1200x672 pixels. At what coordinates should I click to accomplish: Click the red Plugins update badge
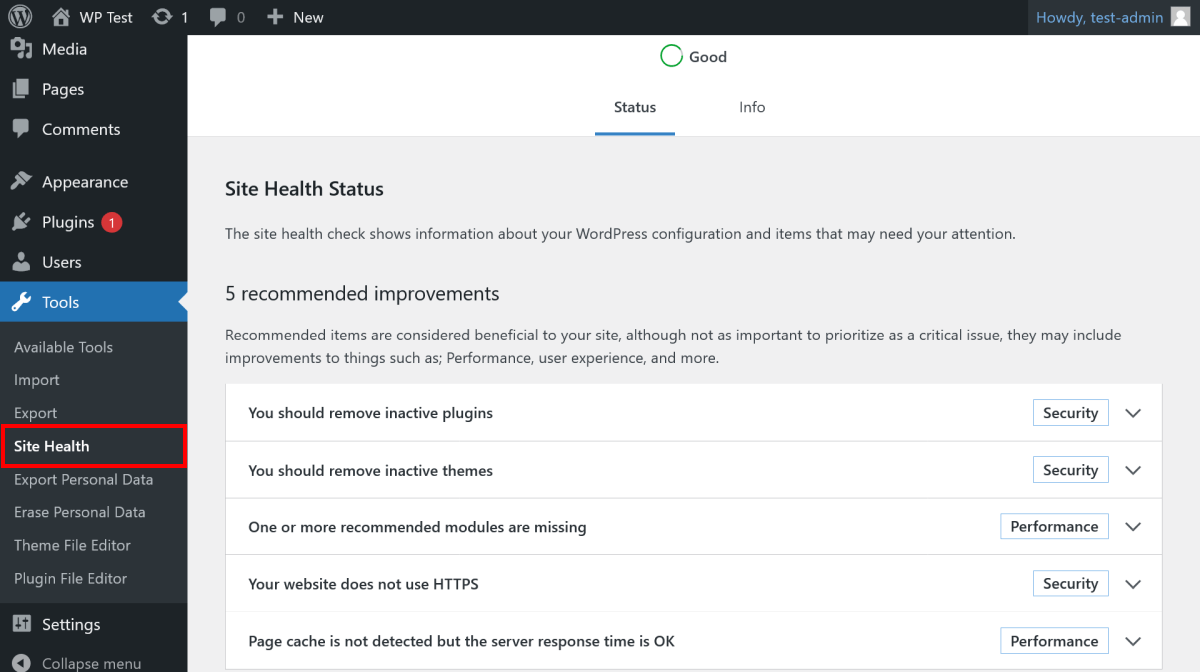pyautogui.click(x=112, y=222)
